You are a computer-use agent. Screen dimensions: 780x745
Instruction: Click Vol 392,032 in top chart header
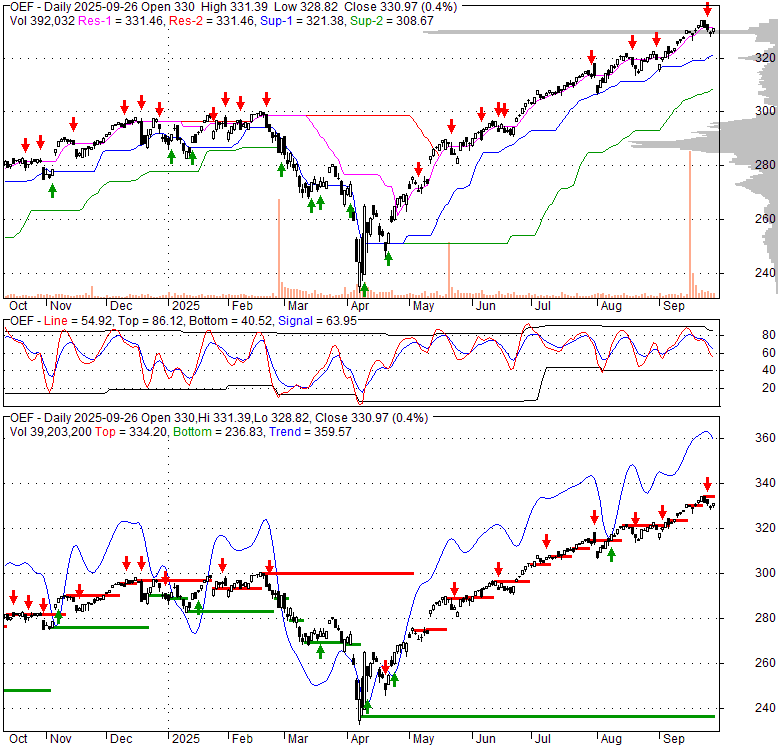42,21
